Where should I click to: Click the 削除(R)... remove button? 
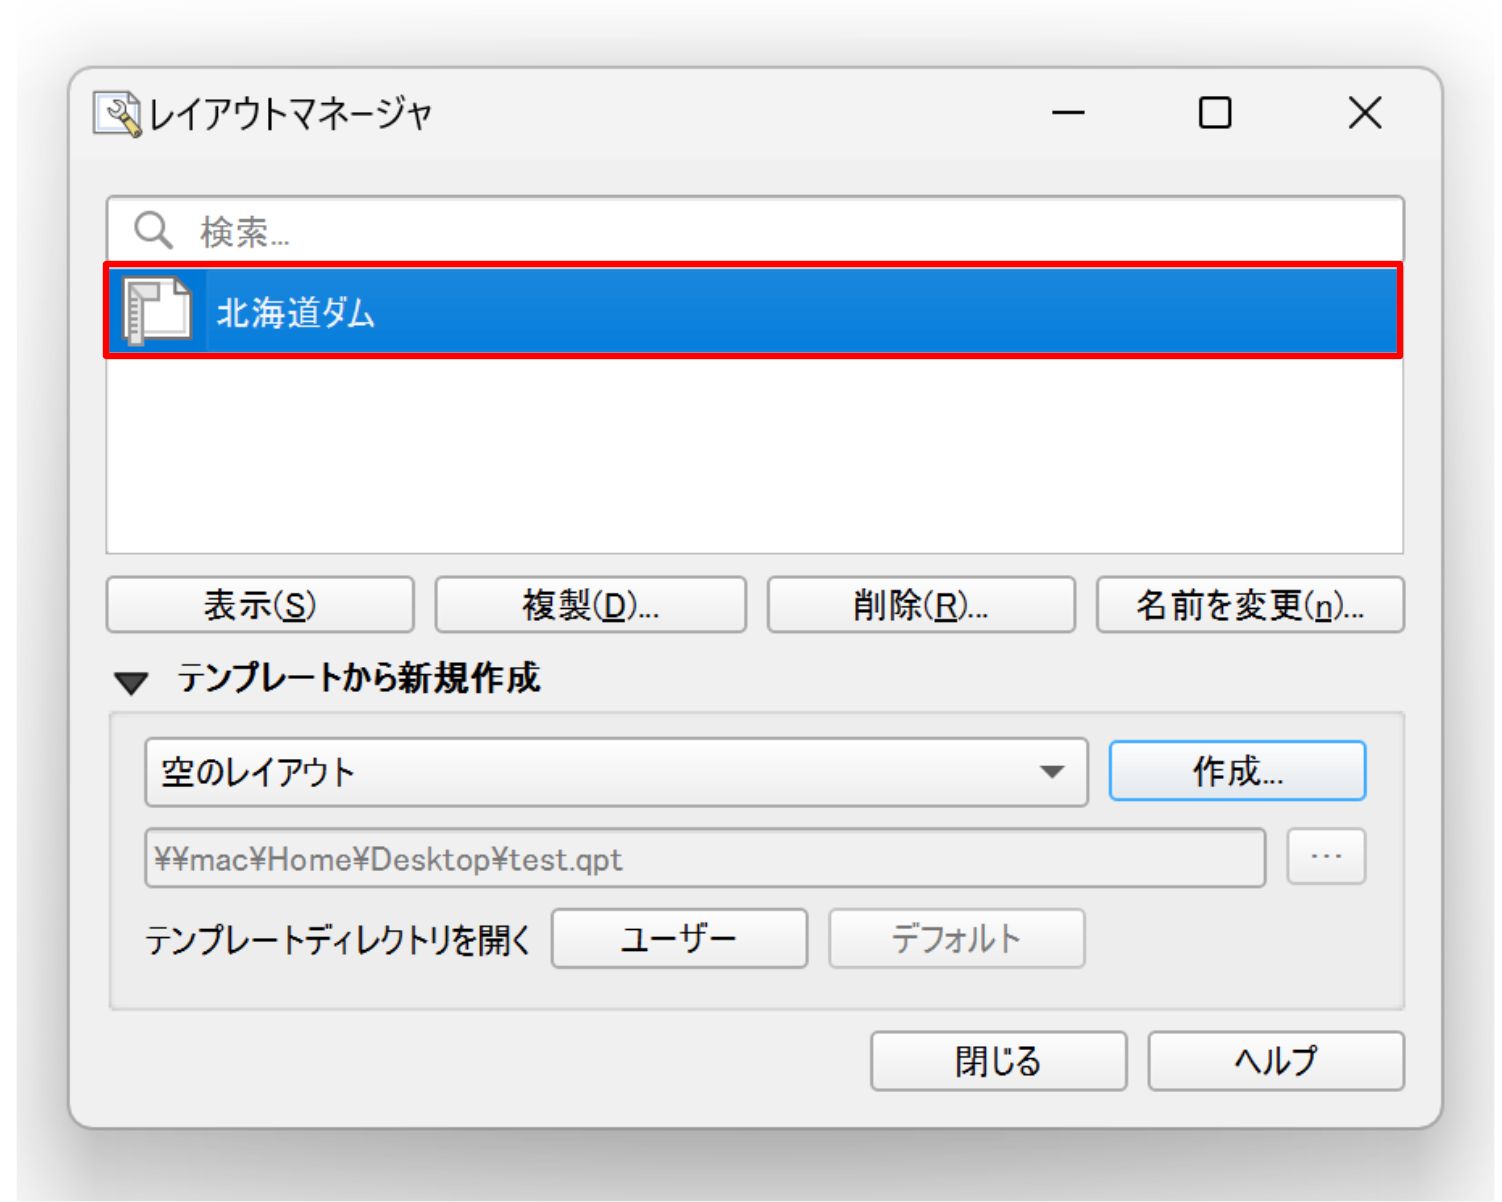point(921,605)
